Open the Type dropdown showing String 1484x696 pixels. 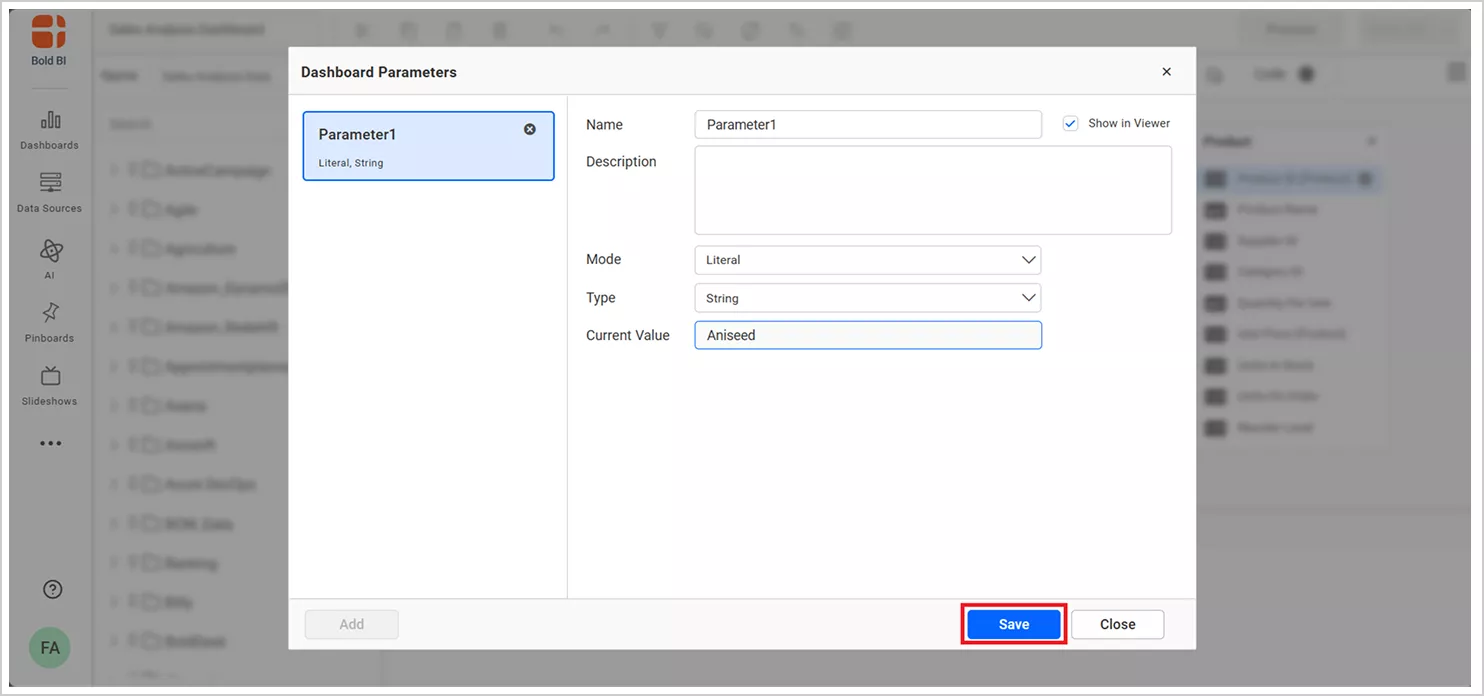(867, 298)
